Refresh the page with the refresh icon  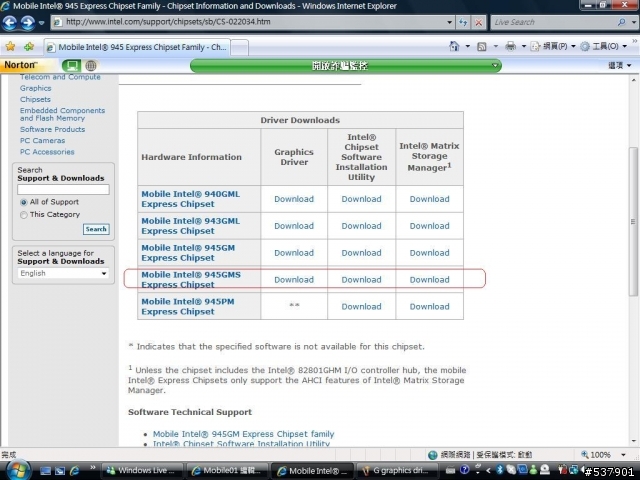(463, 22)
